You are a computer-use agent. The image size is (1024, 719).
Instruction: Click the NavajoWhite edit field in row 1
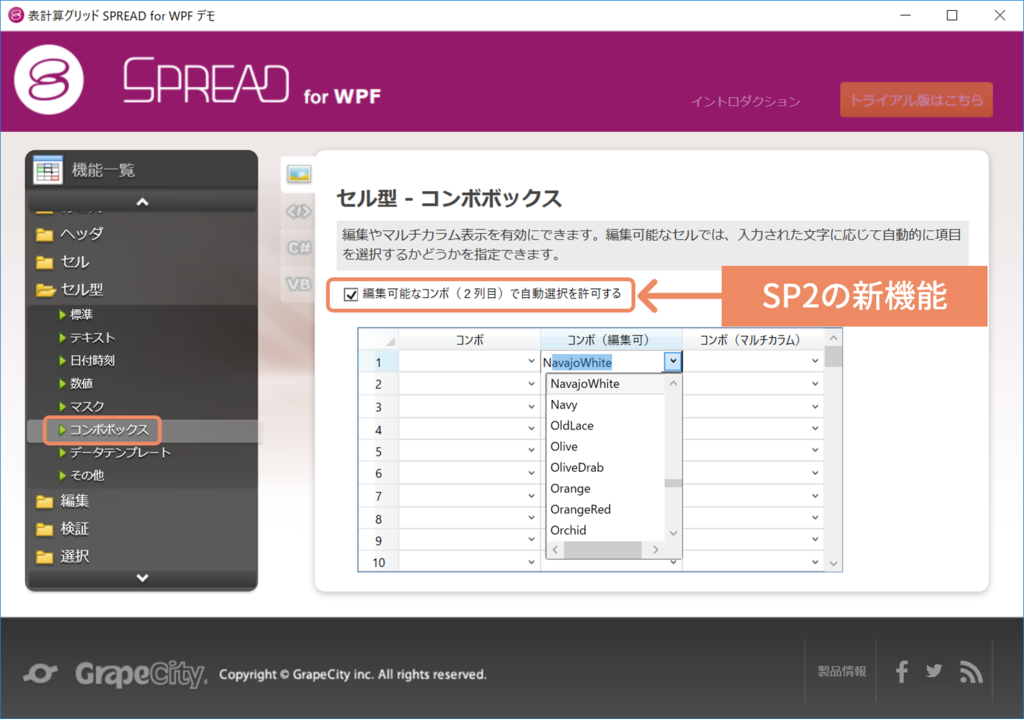(602, 362)
